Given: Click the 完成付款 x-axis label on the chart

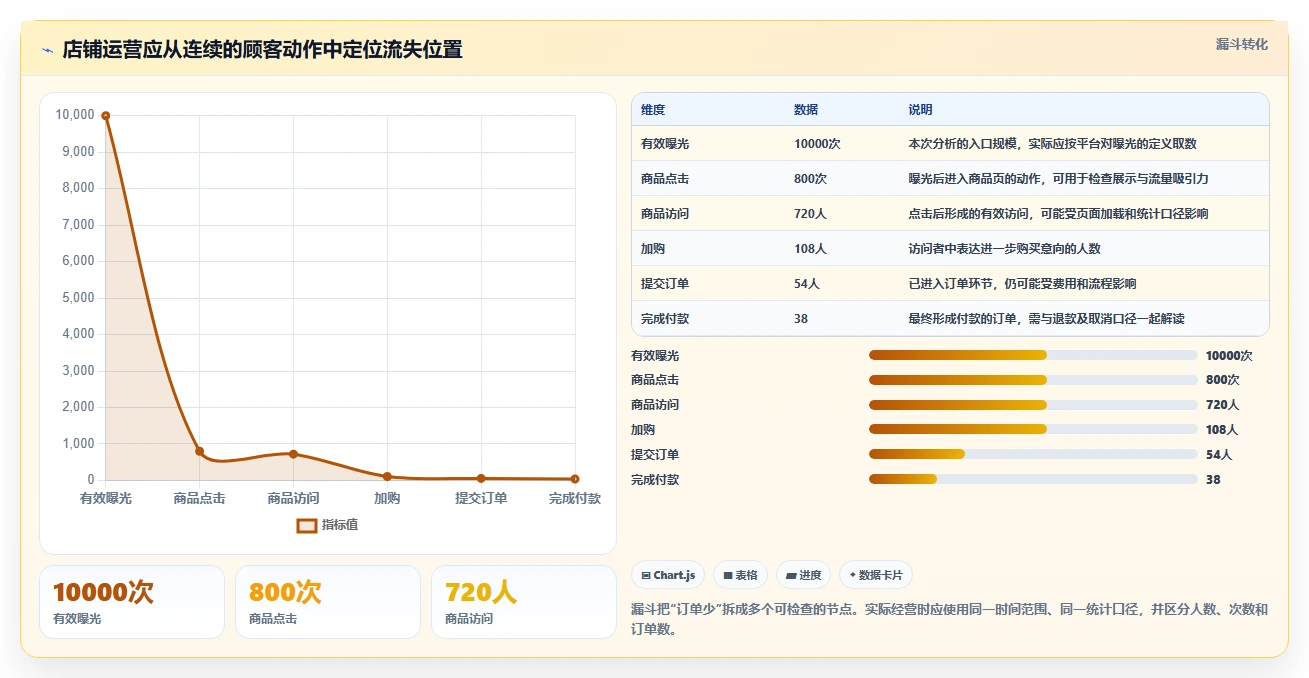Looking at the screenshot, I should click(x=575, y=498).
